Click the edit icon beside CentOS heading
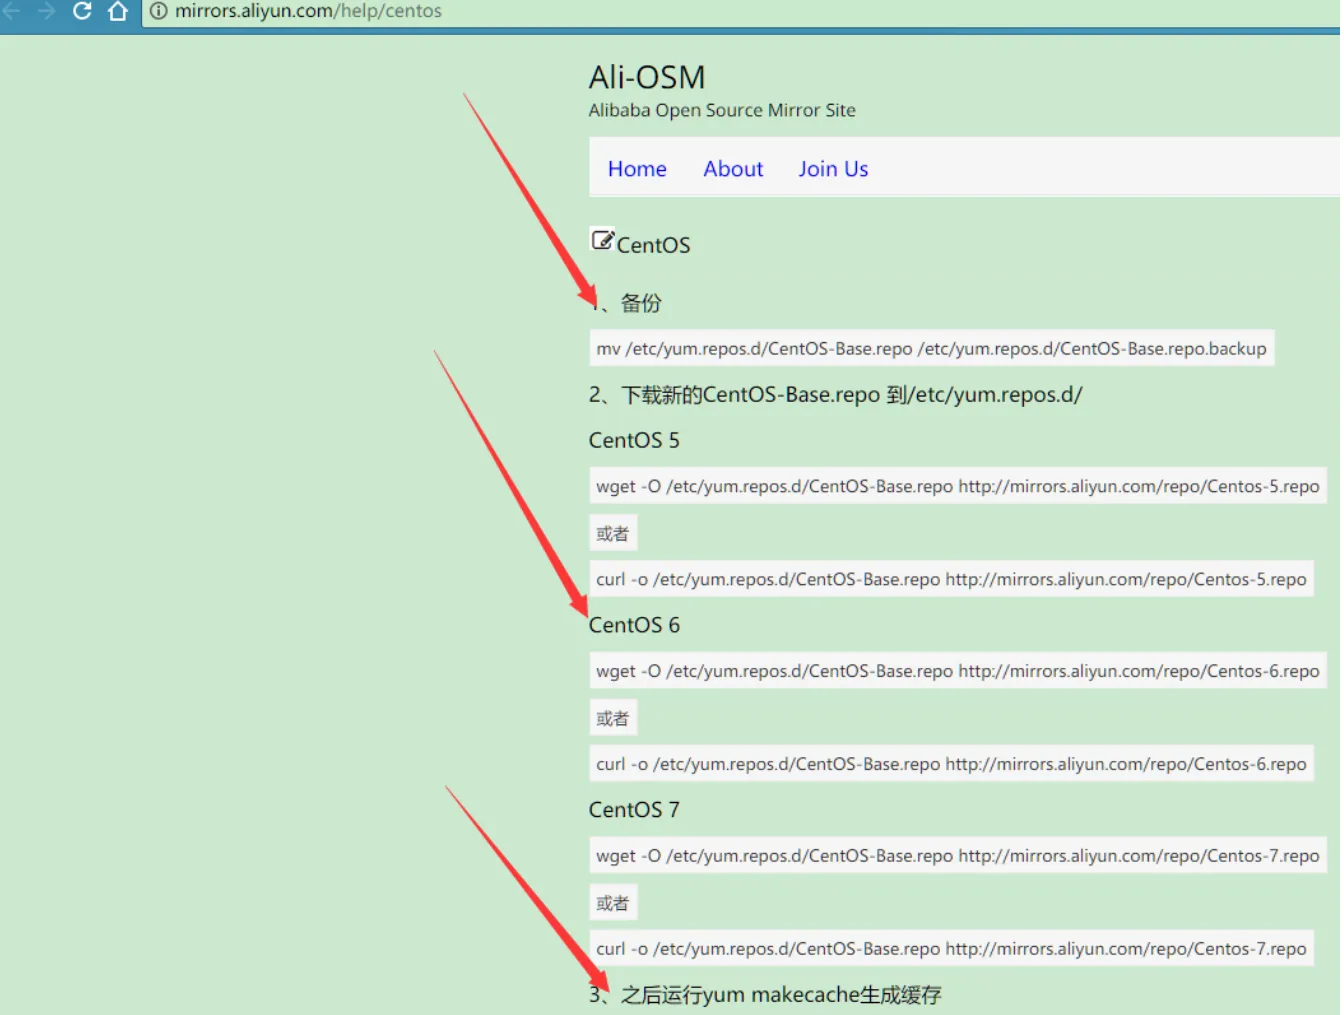The image size is (1344, 1015). pos(602,240)
